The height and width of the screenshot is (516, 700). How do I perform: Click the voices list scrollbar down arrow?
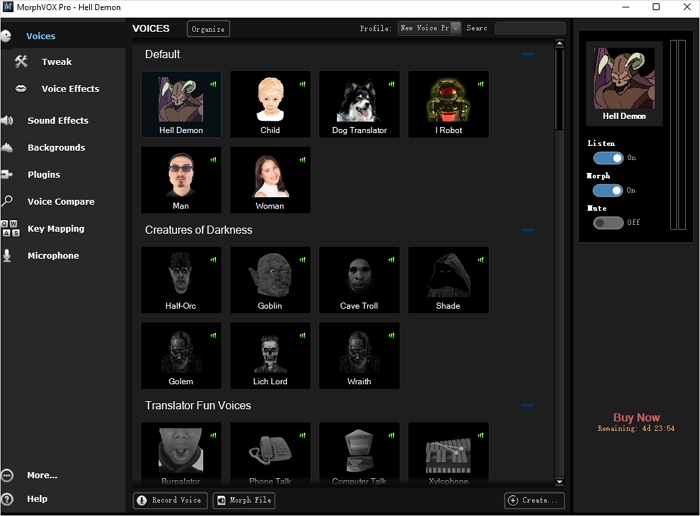coord(559,481)
